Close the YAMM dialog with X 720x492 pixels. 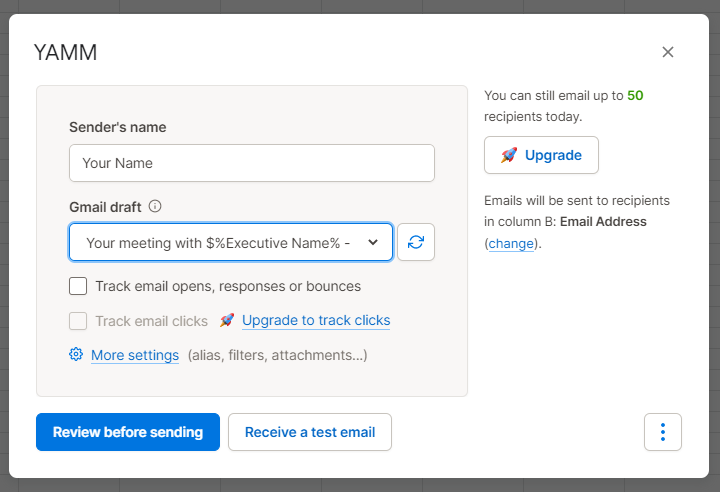pos(668,52)
